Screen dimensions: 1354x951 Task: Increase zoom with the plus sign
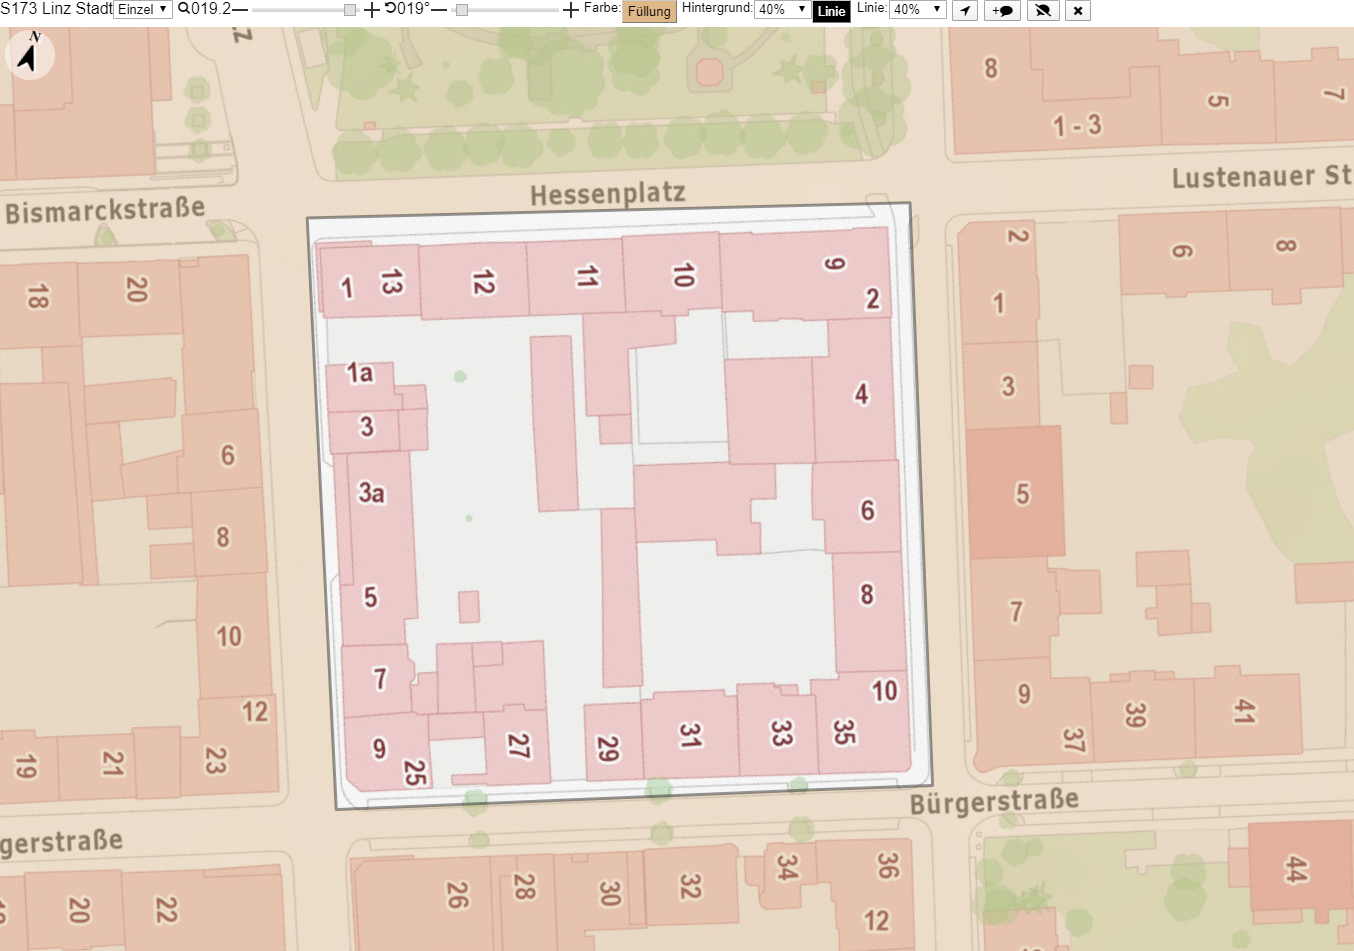pos(372,10)
